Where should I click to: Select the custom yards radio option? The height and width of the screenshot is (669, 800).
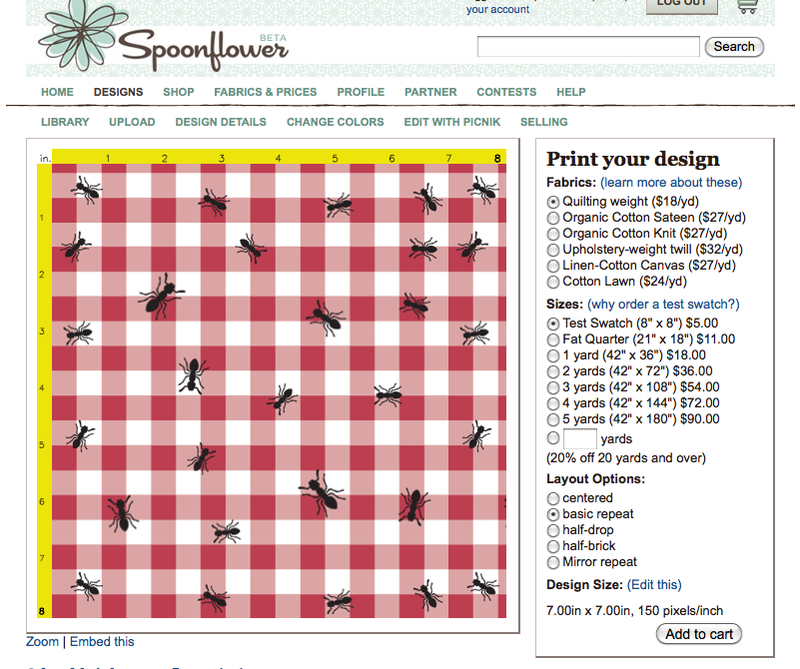pos(553,438)
